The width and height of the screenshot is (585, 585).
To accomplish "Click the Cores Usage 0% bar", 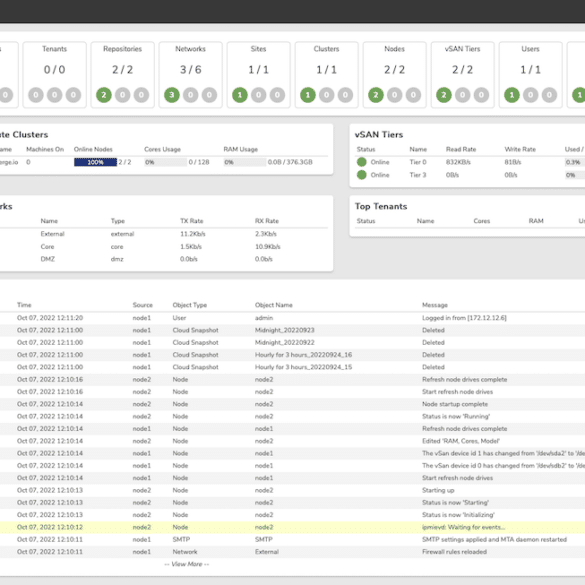I will [166, 162].
